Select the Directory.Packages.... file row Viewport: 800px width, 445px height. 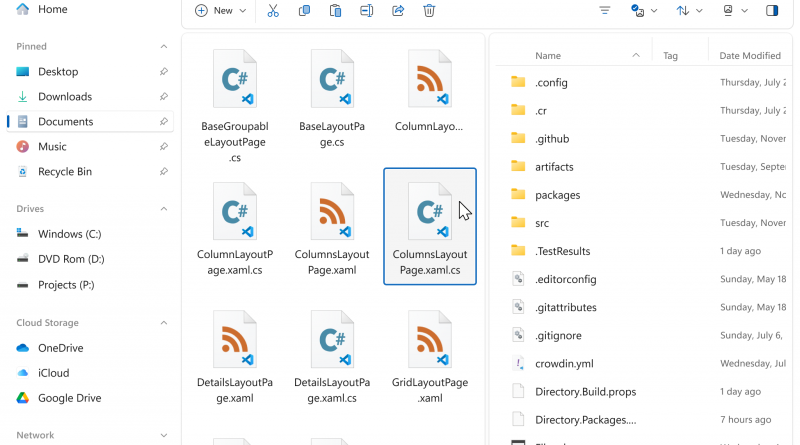click(644, 419)
